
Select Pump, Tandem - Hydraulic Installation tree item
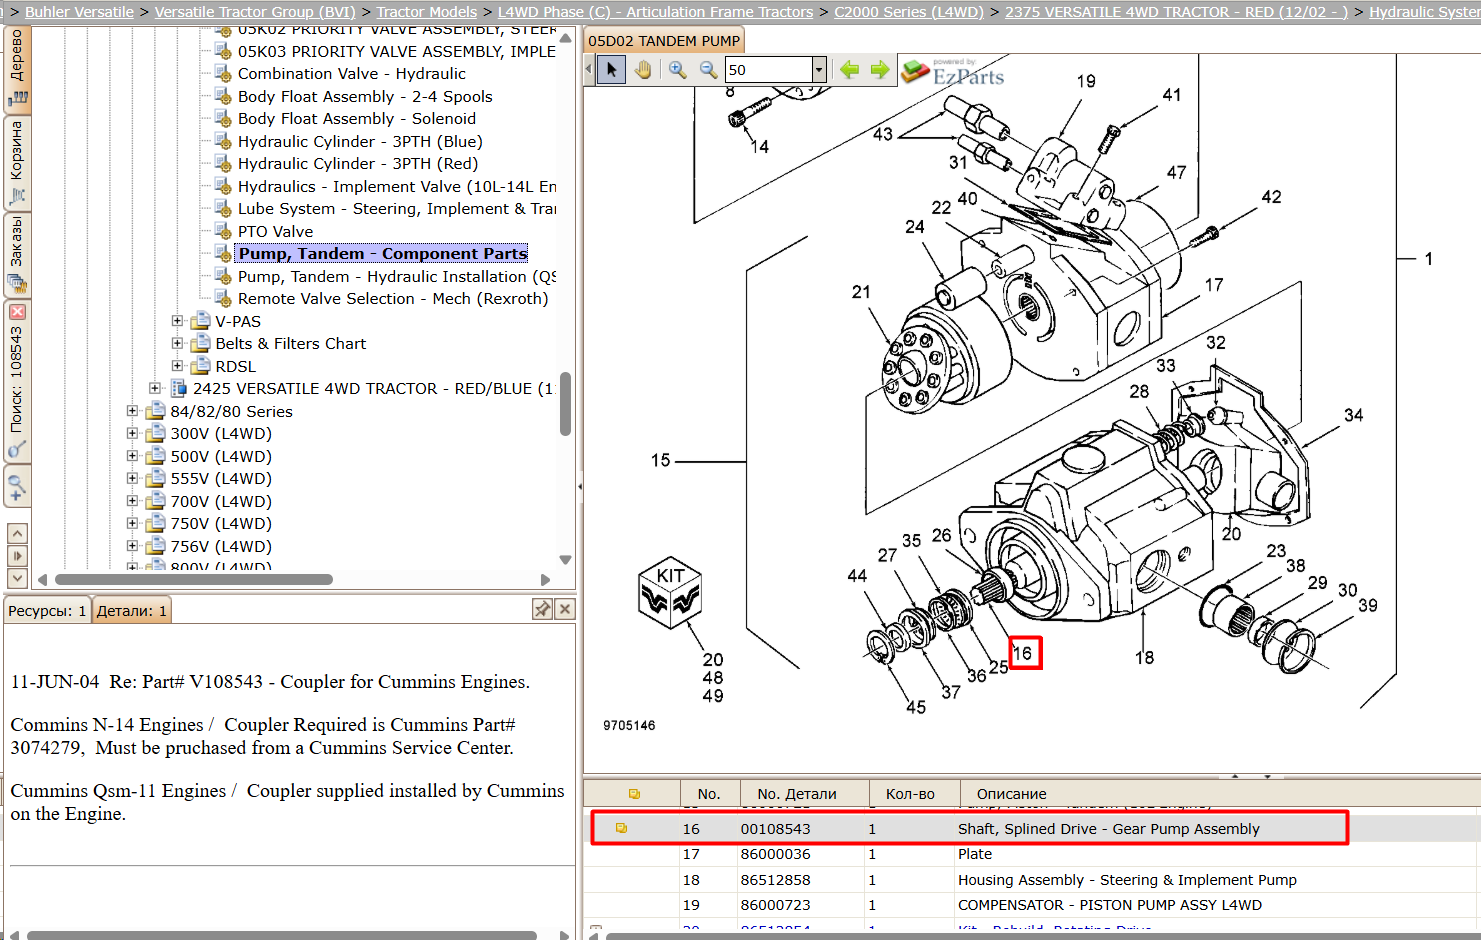click(396, 277)
